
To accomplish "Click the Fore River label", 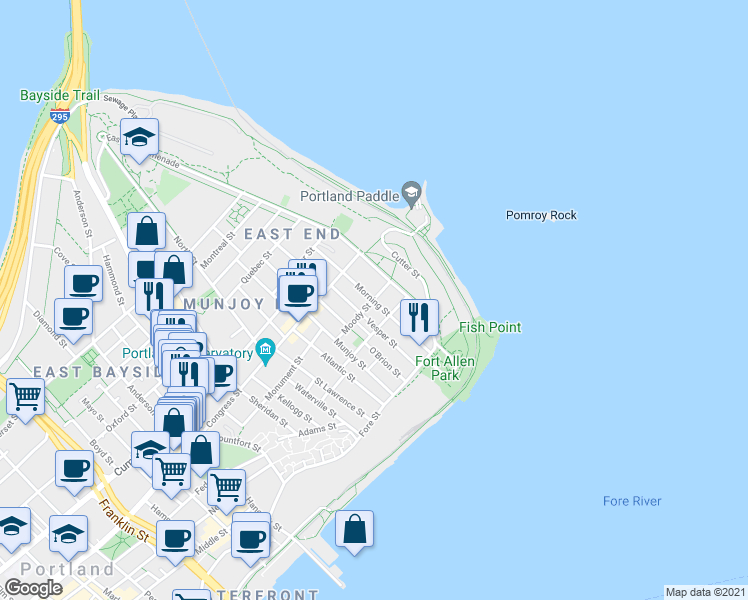I will coord(632,501).
